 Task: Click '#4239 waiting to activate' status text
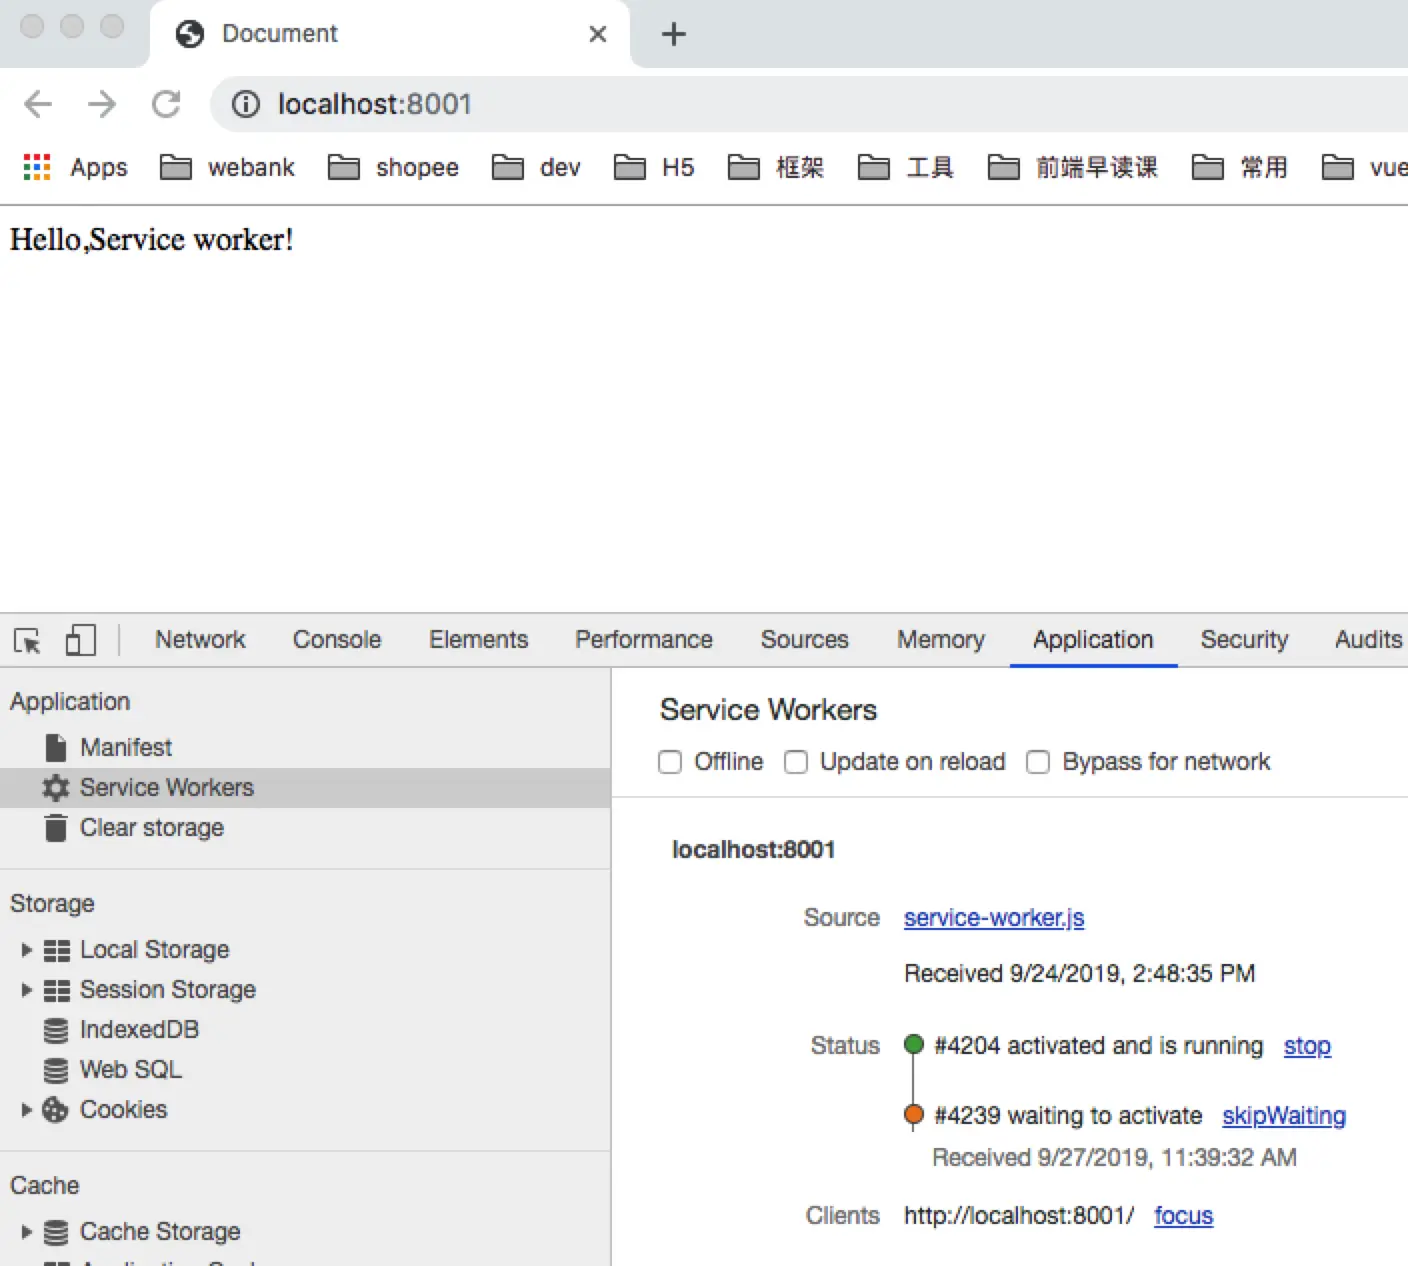pos(1068,1116)
